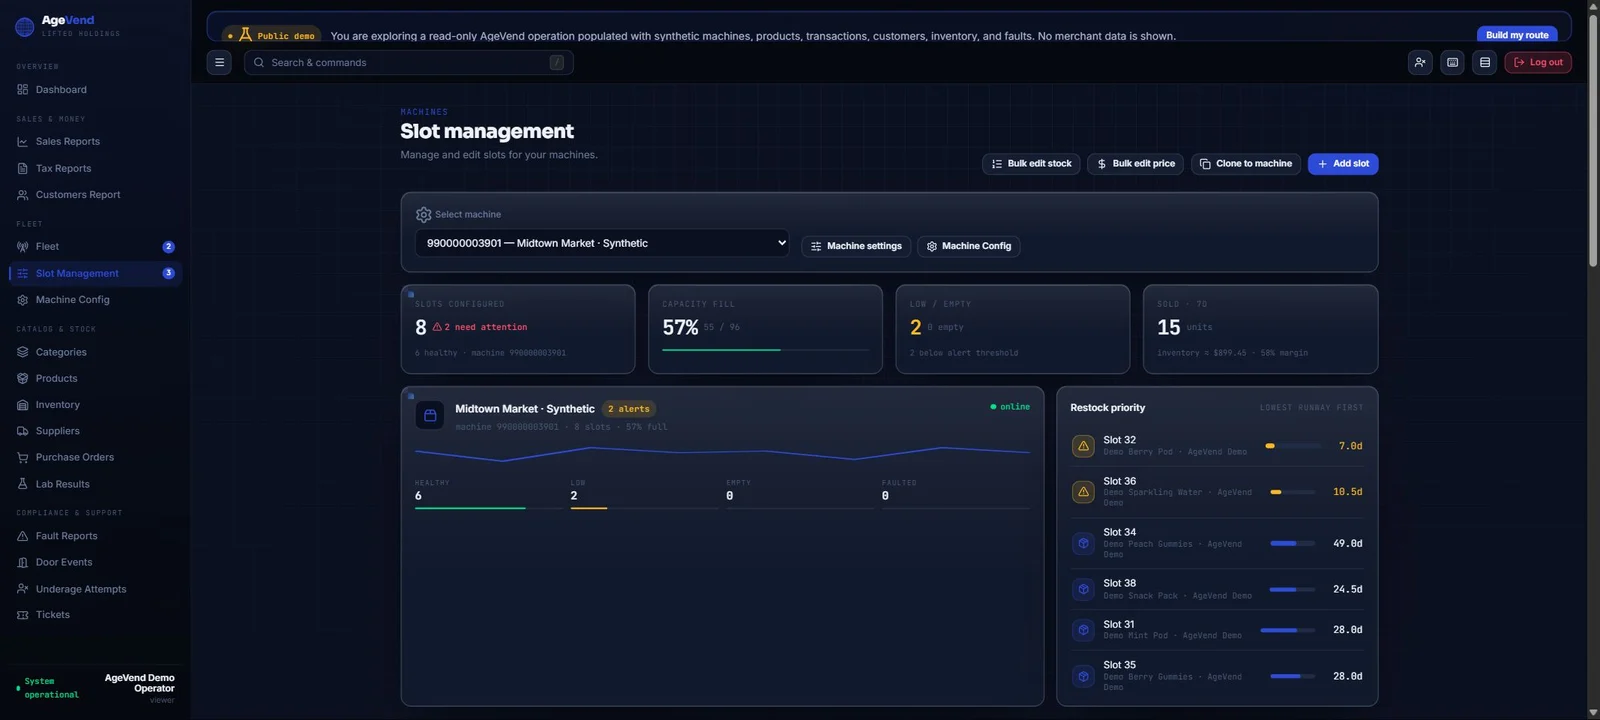Screen dimensions: 1600x720
Task: Click the online status label
Action: (1010, 407)
